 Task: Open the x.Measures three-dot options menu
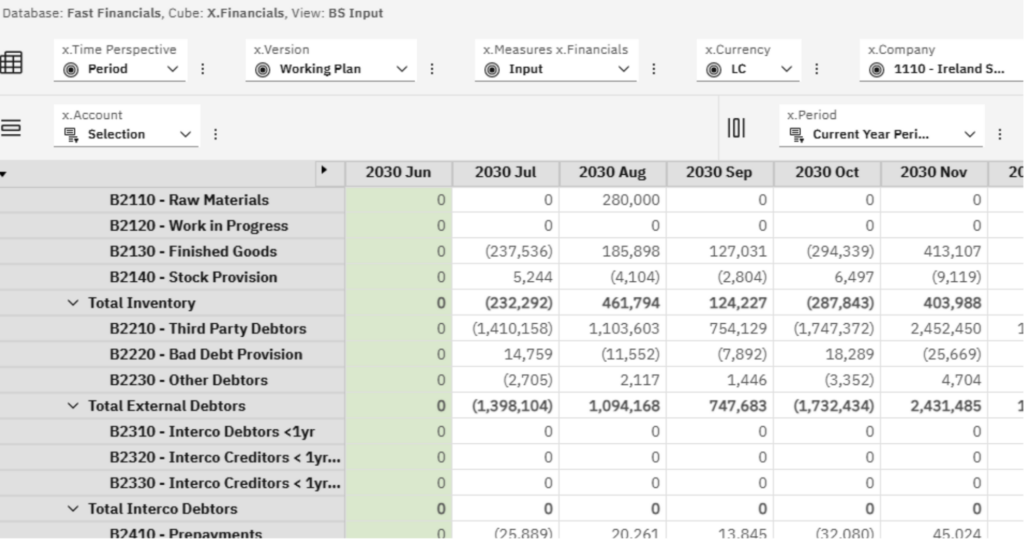point(654,69)
